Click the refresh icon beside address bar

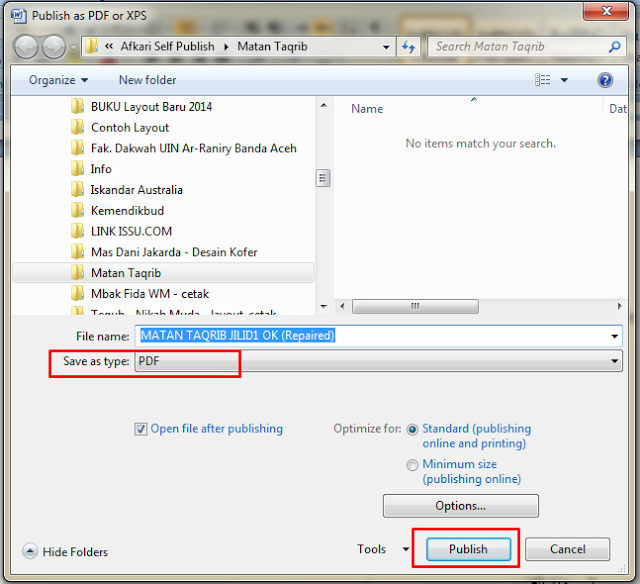tap(408, 47)
